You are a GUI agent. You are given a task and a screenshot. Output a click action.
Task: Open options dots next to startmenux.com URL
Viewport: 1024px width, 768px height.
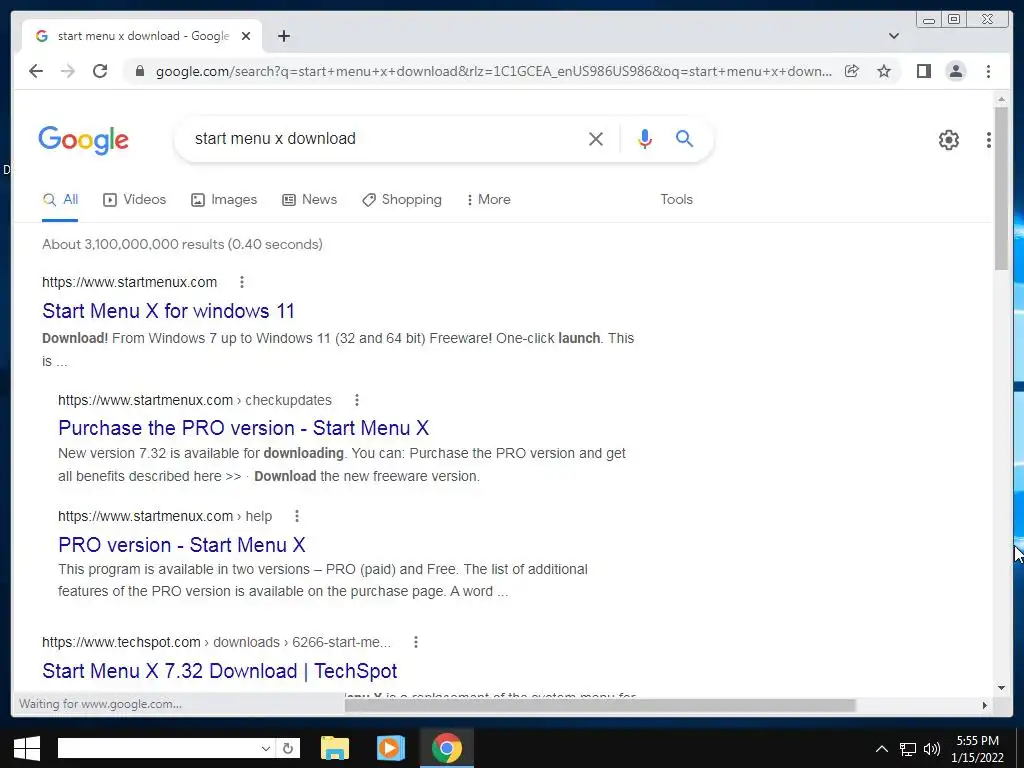[242, 282]
